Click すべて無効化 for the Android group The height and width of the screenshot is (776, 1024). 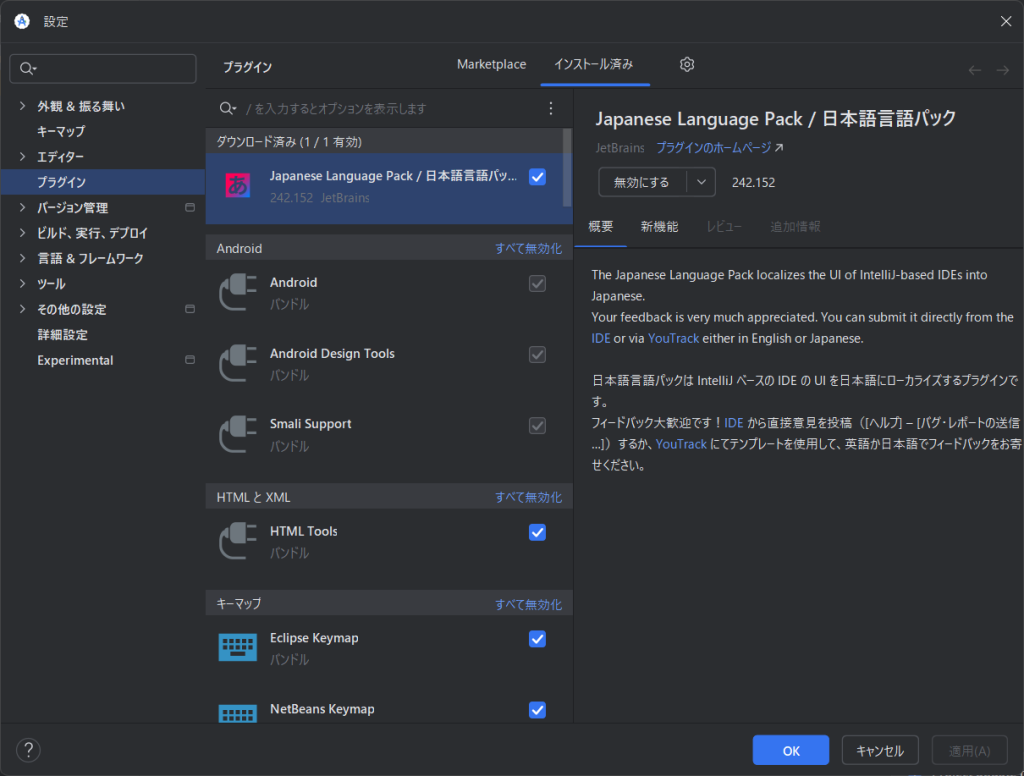coord(528,248)
